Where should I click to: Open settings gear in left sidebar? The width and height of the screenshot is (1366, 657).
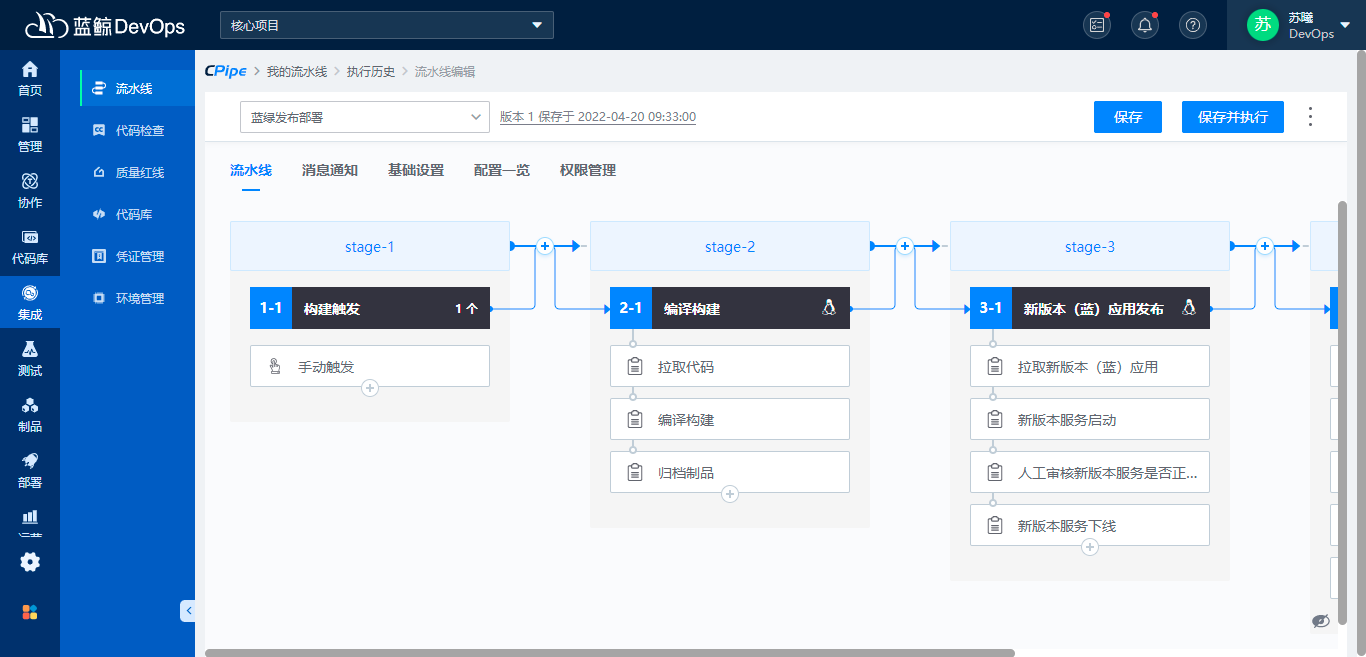tap(30, 562)
